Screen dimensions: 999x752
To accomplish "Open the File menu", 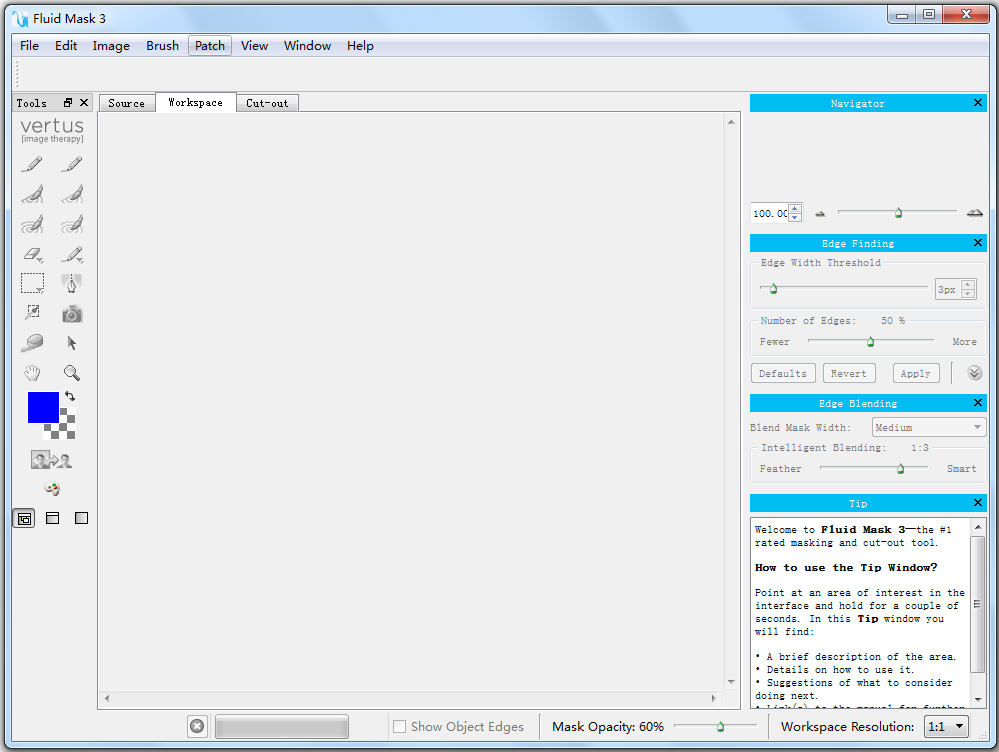I will tap(29, 46).
